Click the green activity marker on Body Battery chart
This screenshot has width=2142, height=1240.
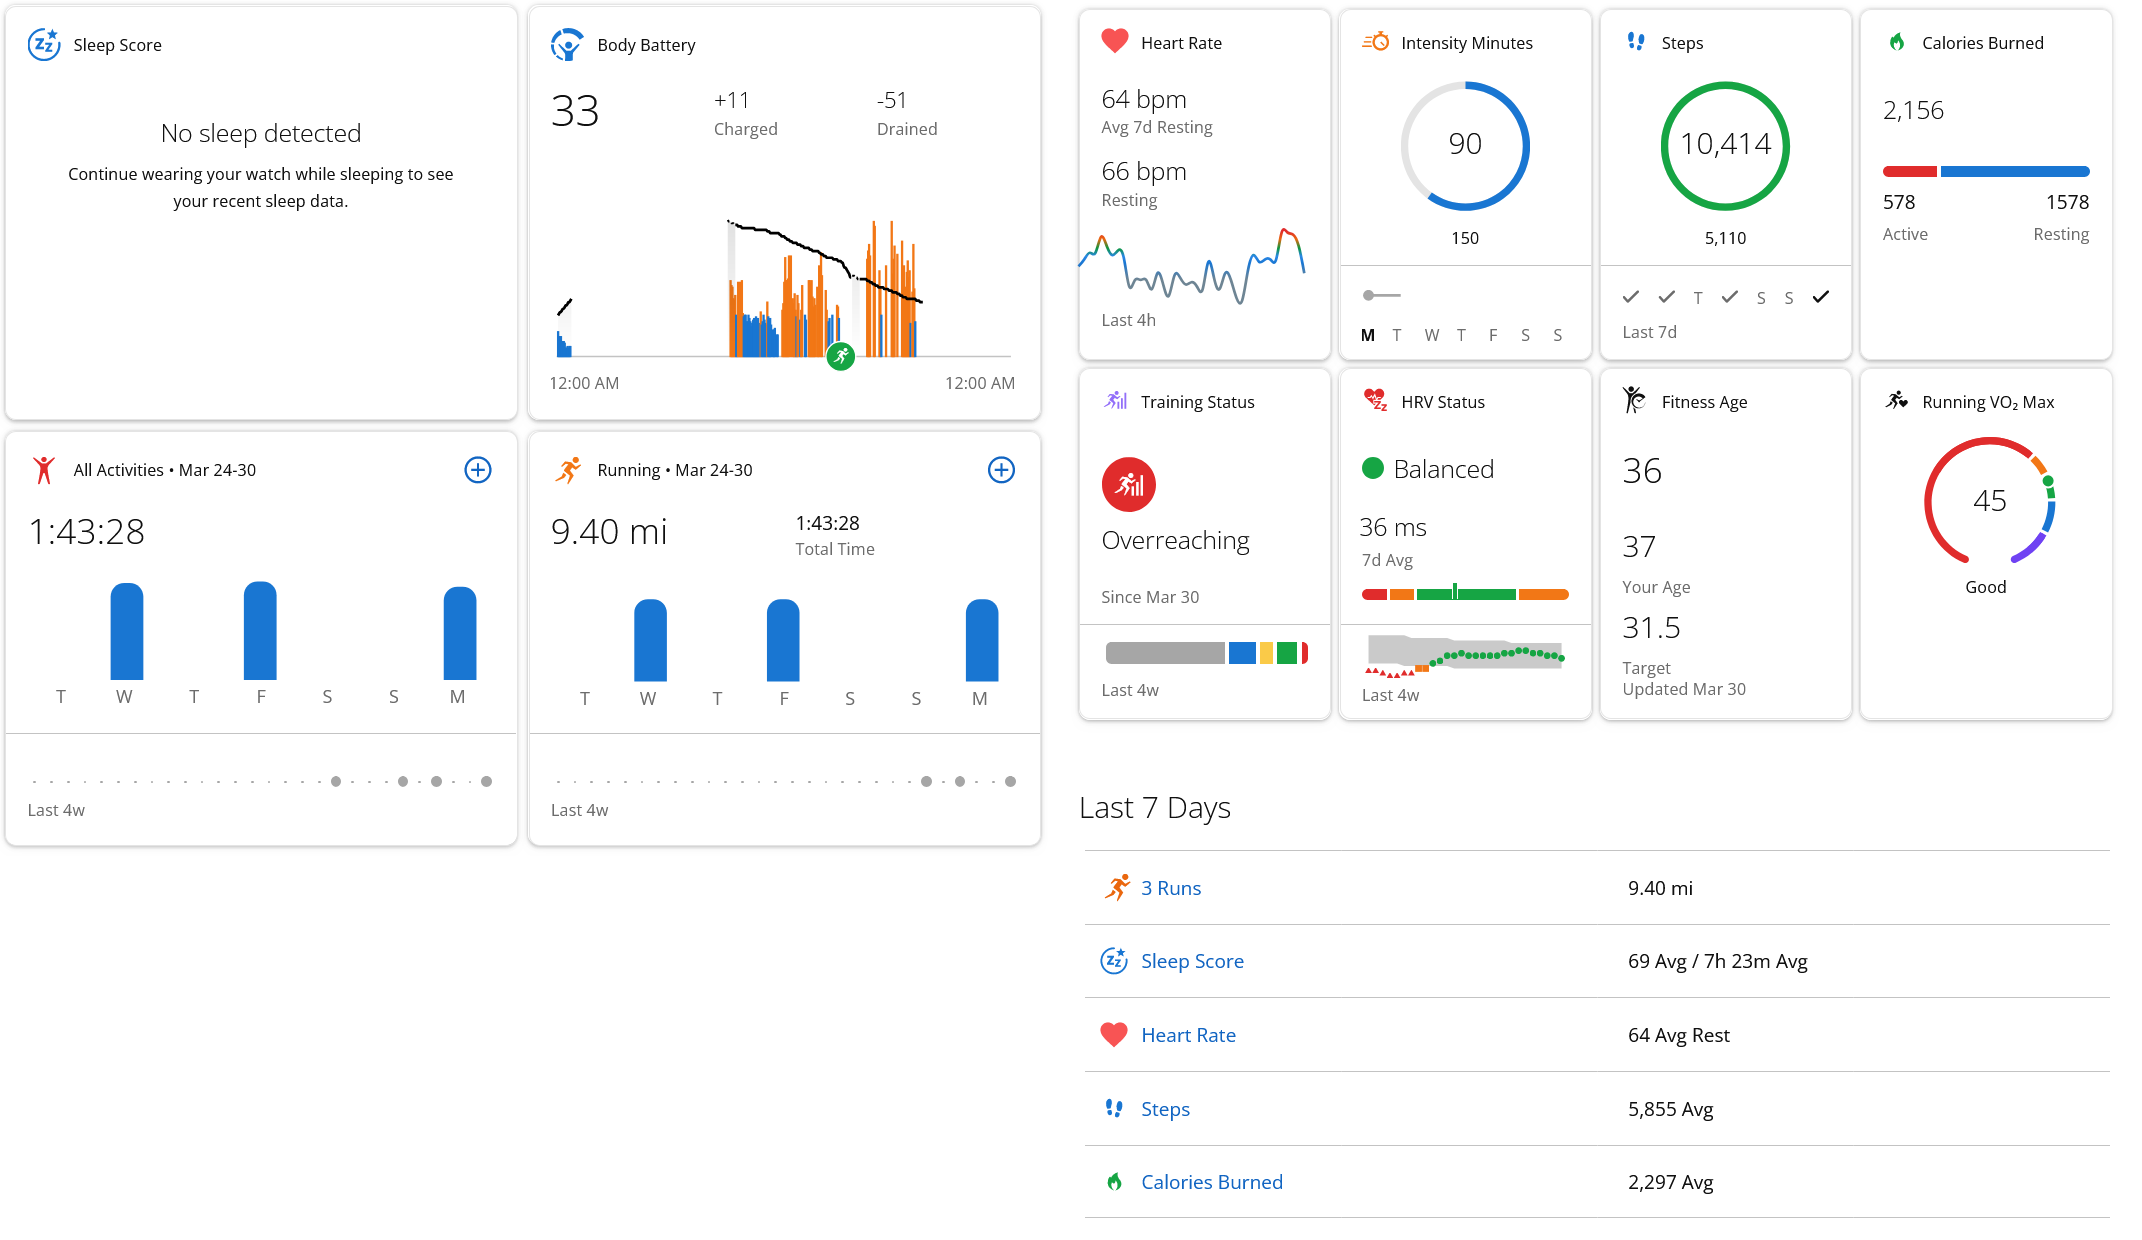pyautogui.click(x=841, y=356)
